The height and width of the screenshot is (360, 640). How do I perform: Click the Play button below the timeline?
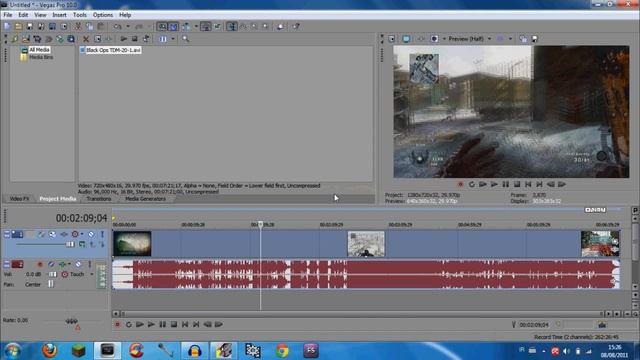tap(151, 324)
